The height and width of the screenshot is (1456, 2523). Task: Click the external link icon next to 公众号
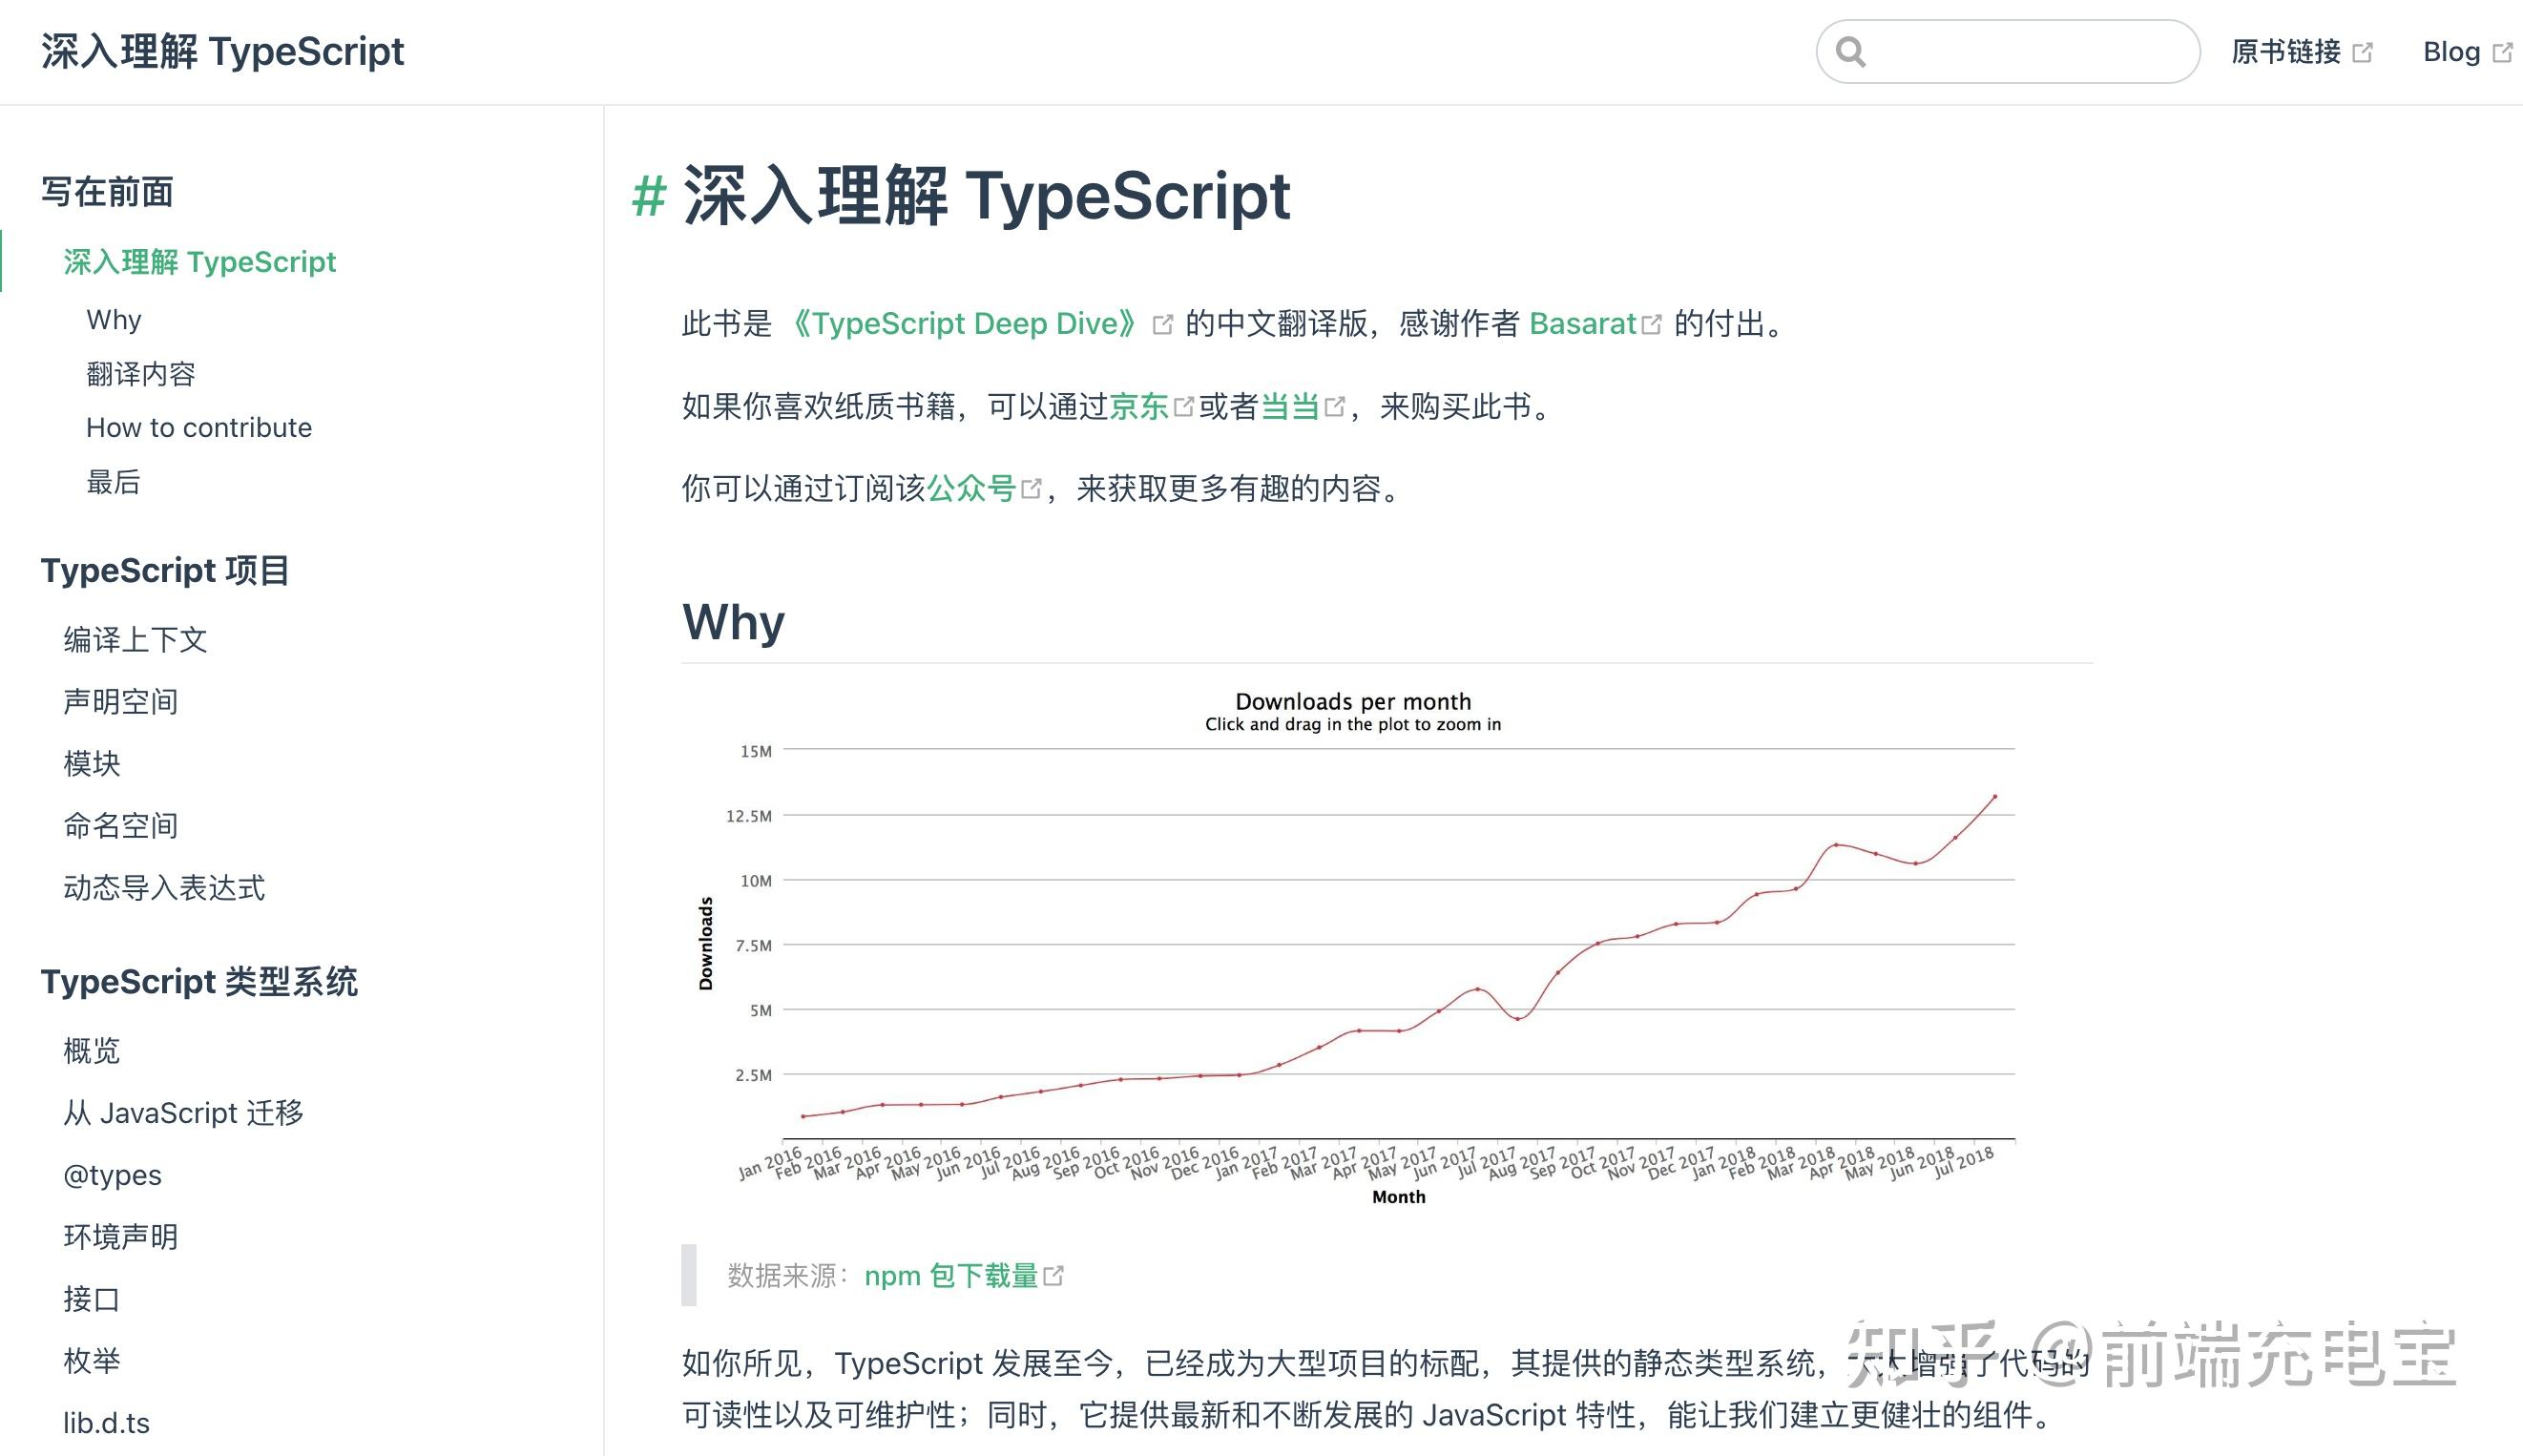tap(1032, 489)
